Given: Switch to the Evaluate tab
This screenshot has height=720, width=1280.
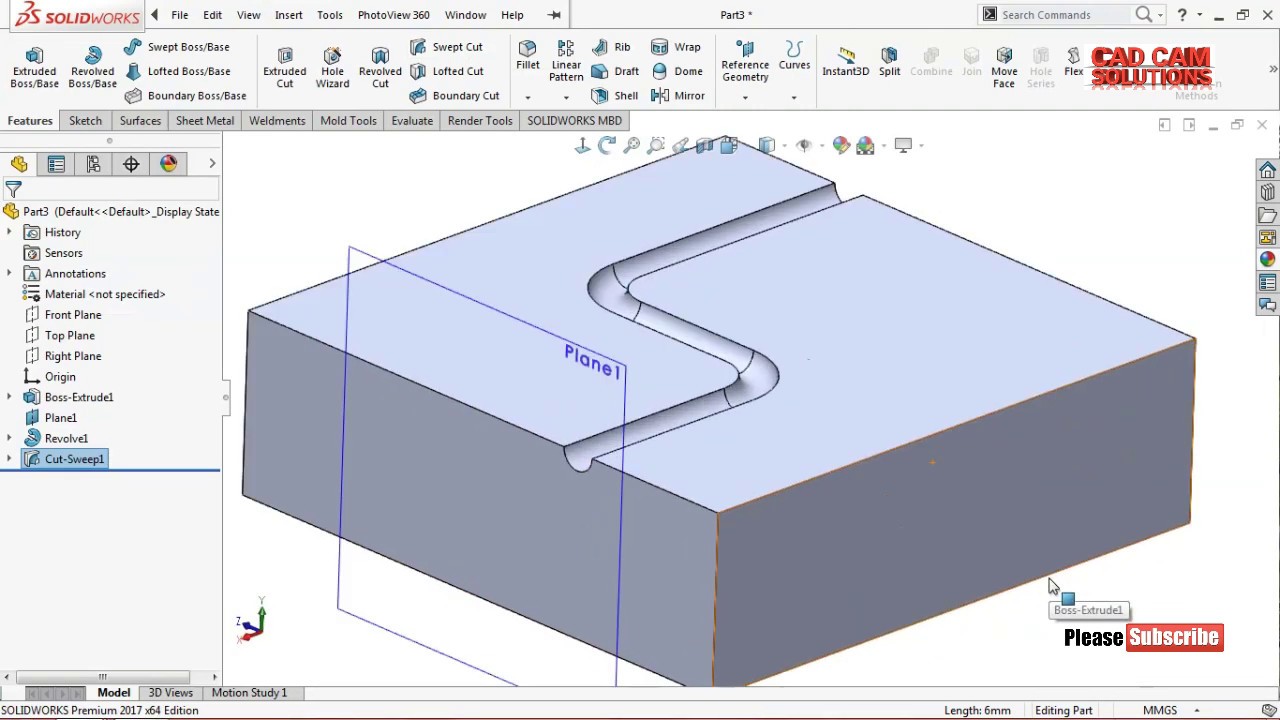Looking at the screenshot, I should (412, 121).
